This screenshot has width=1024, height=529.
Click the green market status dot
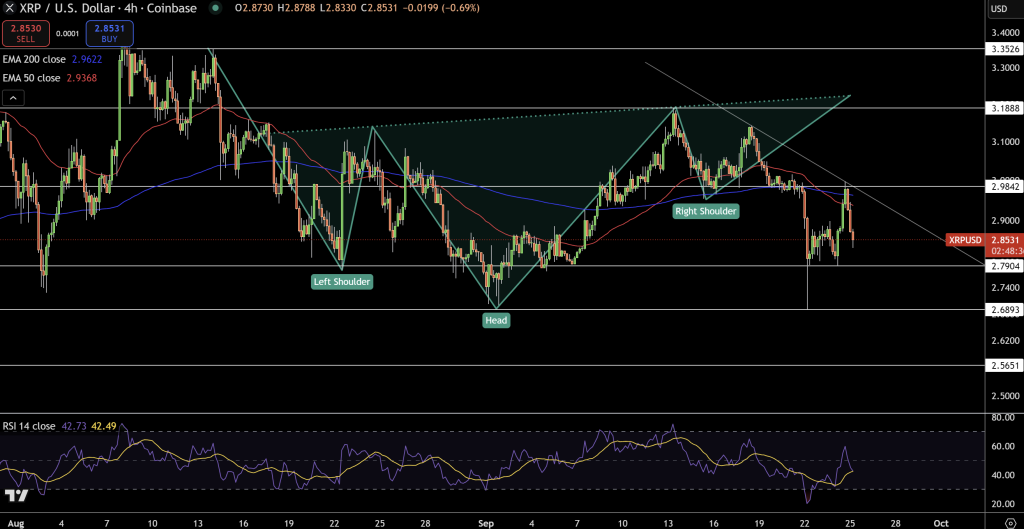216,8
